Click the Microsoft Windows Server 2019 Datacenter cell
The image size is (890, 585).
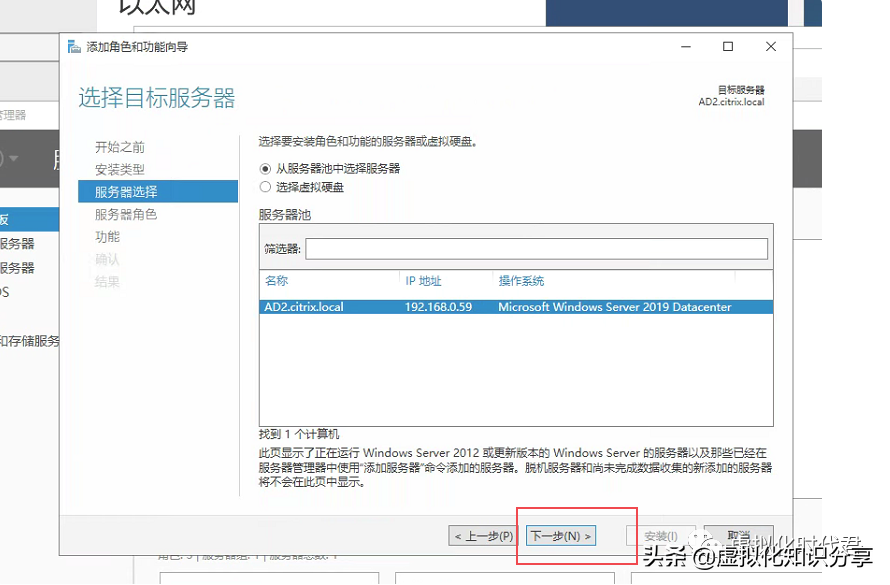pos(615,307)
